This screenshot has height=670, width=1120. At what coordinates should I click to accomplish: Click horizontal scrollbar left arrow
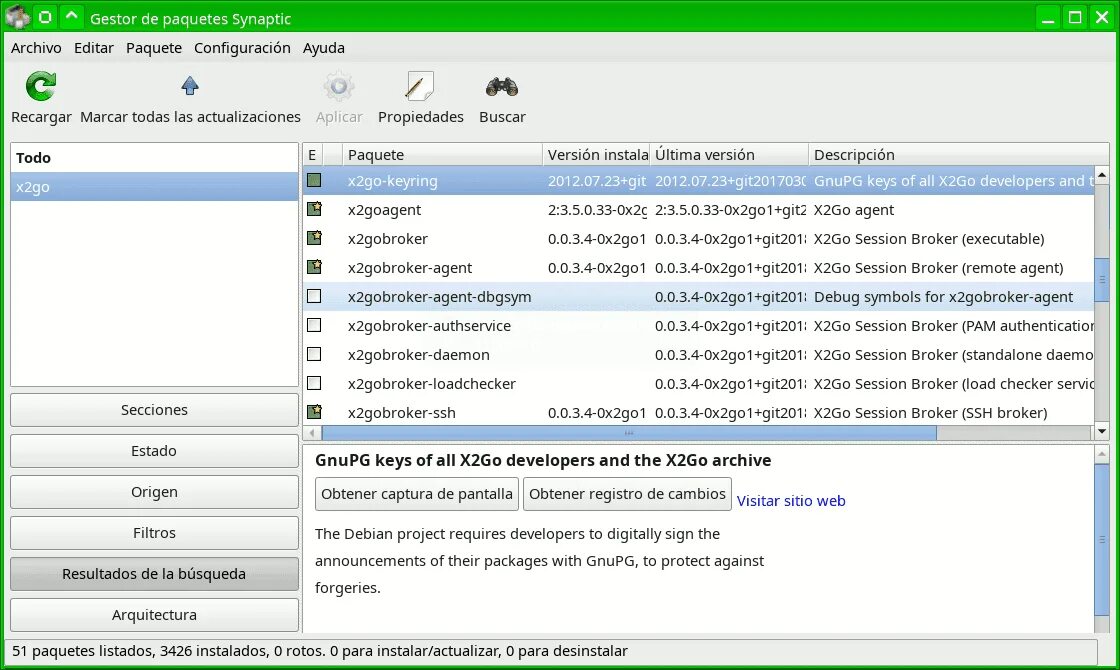pos(311,433)
